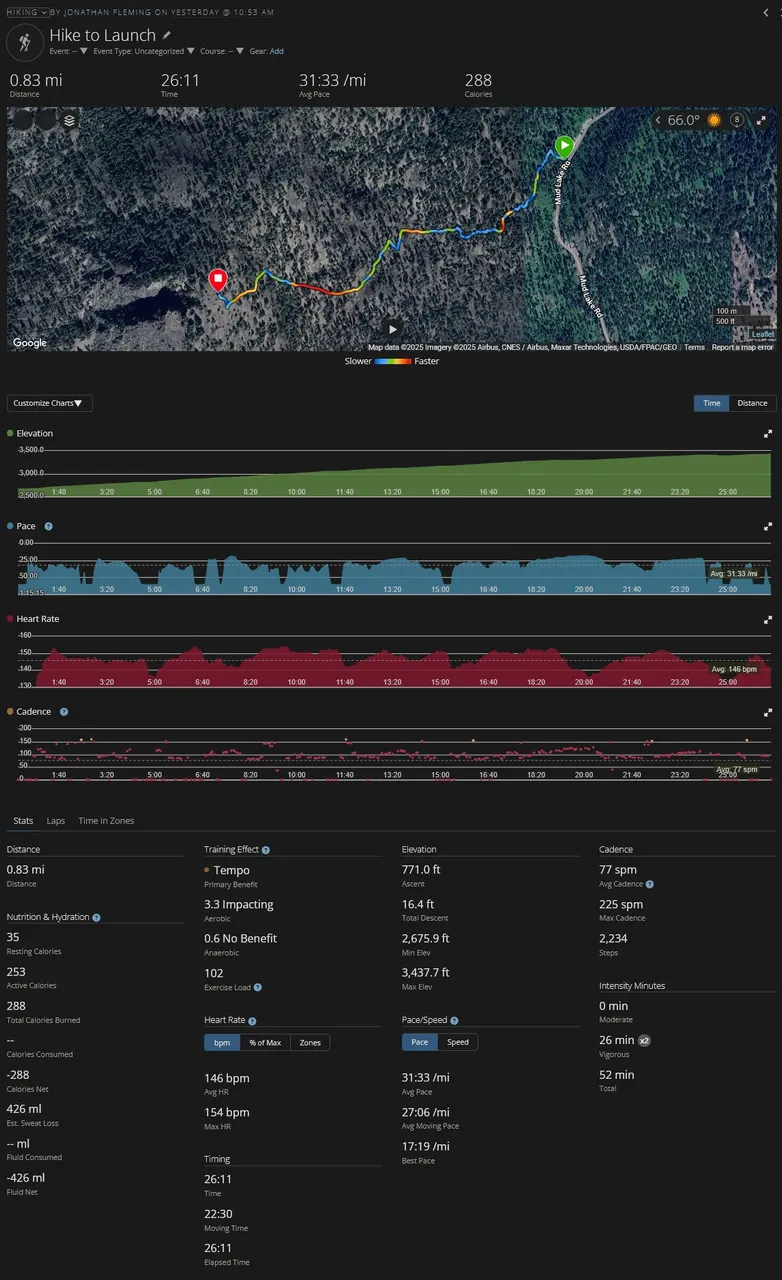This screenshot has height=1280, width=782.
Task: Show heart rate as % of Max
Action: click(x=266, y=1042)
